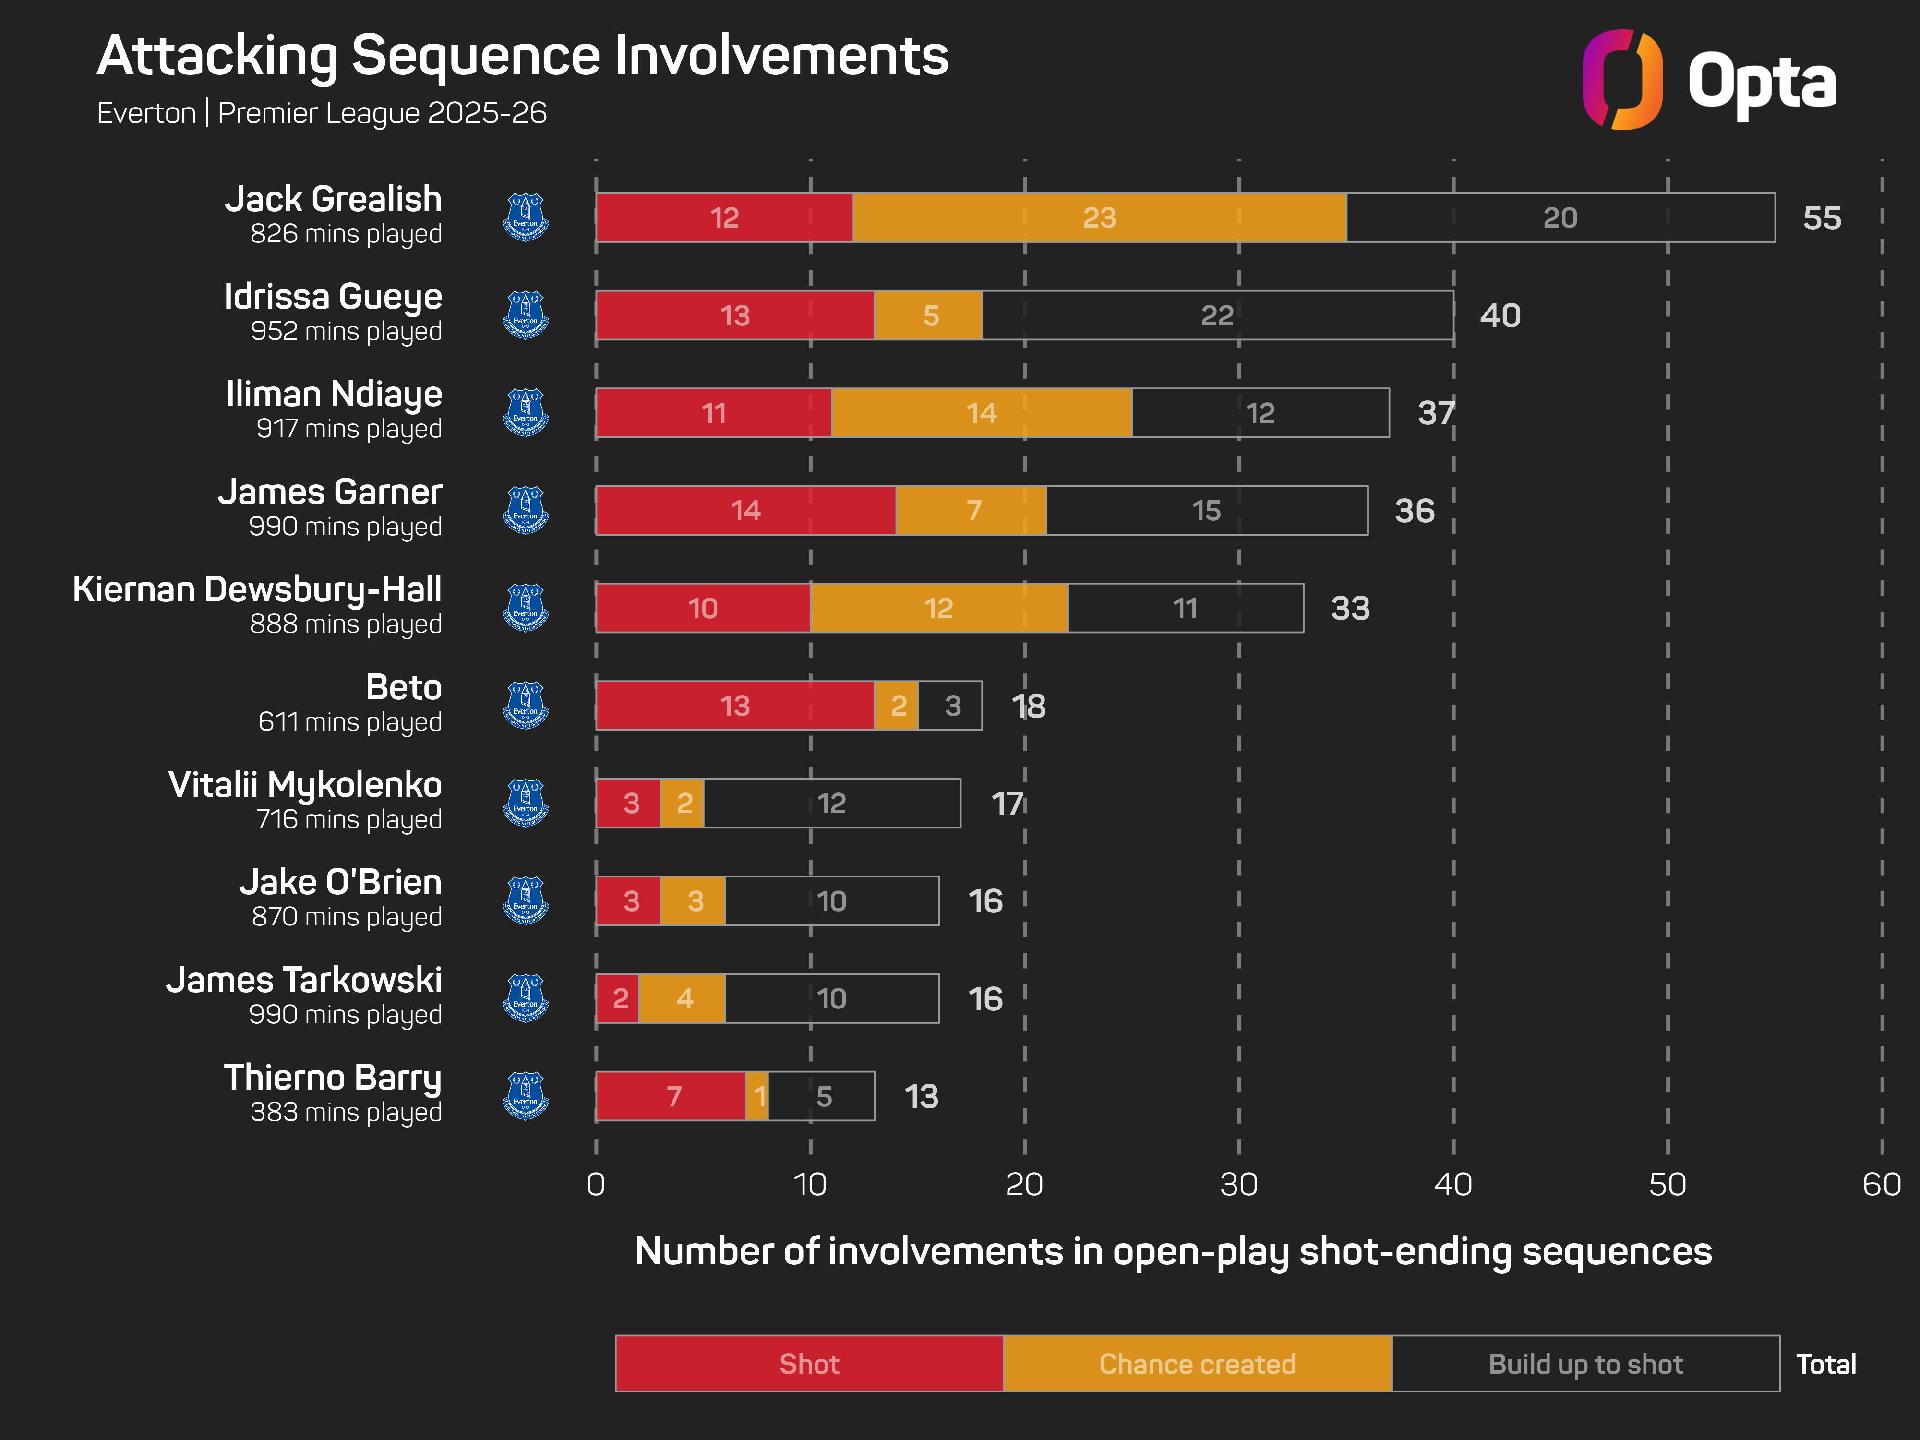
Task: Click Everton crest beside Iliman Ndiaye
Action: 525,413
